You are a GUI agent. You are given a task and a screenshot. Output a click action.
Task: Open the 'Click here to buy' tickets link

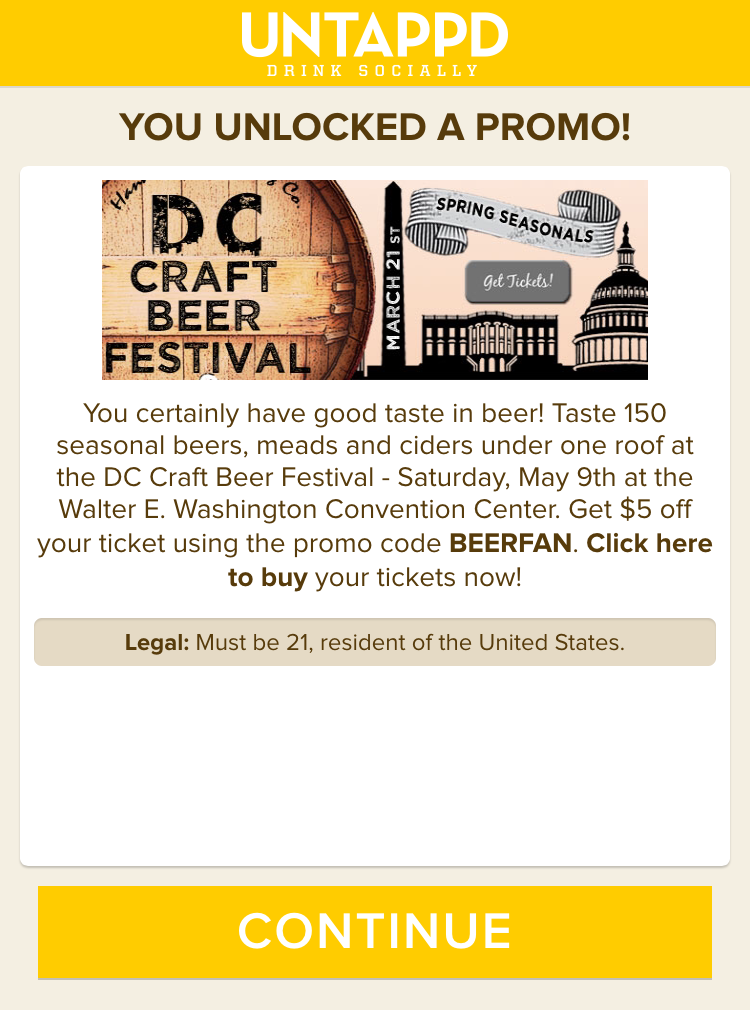point(649,543)
